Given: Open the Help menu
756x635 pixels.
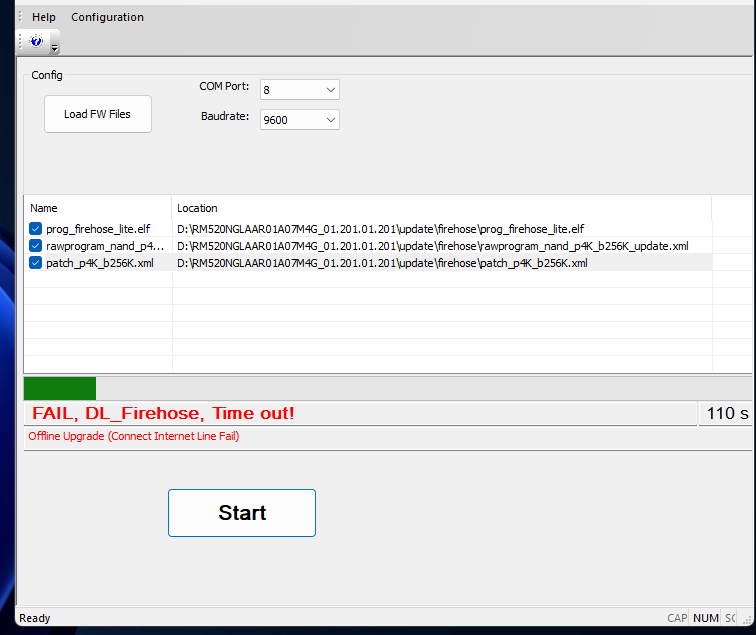Looking at the screenshot, I should 44,17.
